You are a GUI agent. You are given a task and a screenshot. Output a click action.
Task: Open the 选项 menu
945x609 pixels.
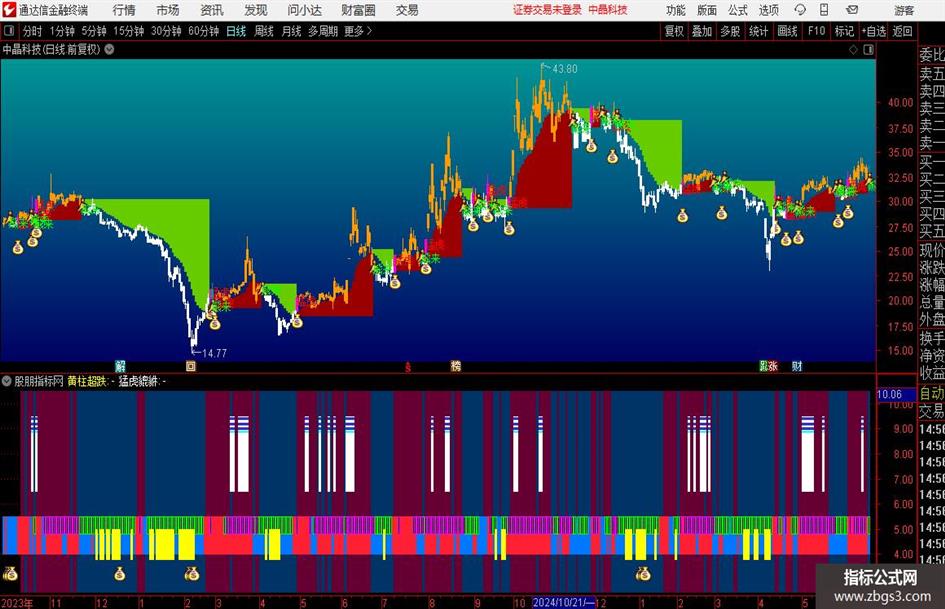click(768, 10)
